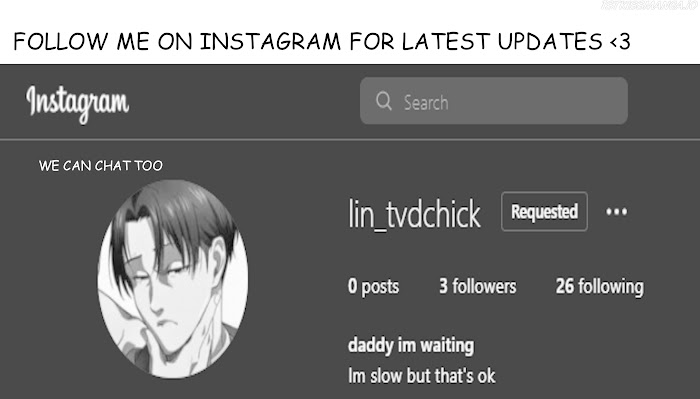700x399 pixels.
Task: Click the "Im slow but that's ok" bio line
Action: (x=421, y=375)
